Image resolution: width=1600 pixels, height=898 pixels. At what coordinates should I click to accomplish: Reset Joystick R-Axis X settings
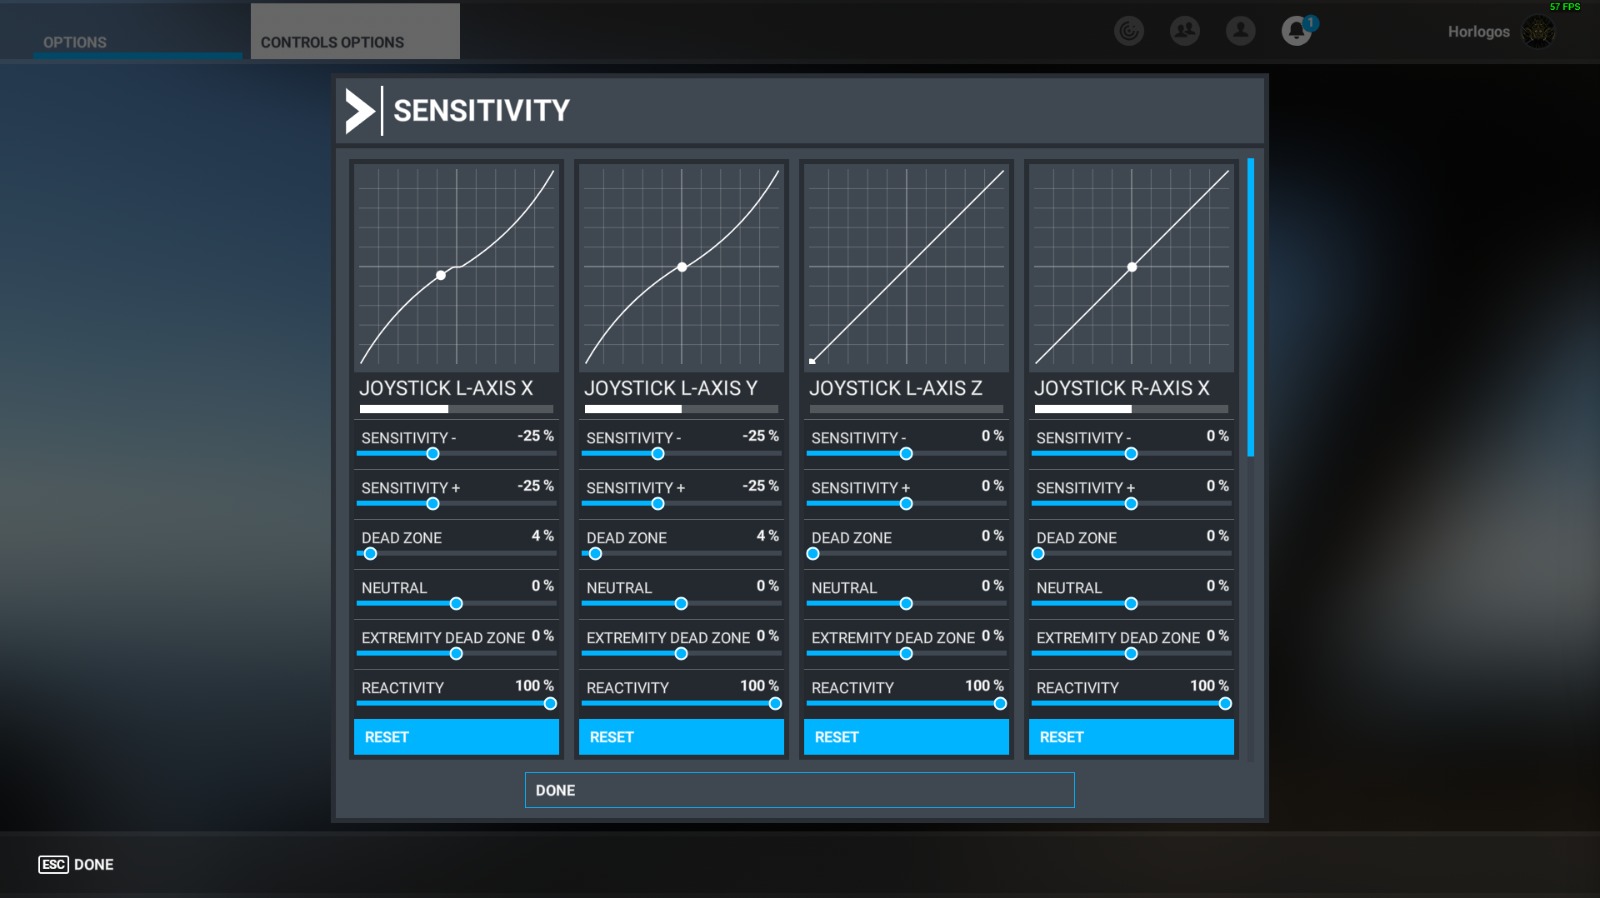pyautogui.click(x=1131, y=737)
